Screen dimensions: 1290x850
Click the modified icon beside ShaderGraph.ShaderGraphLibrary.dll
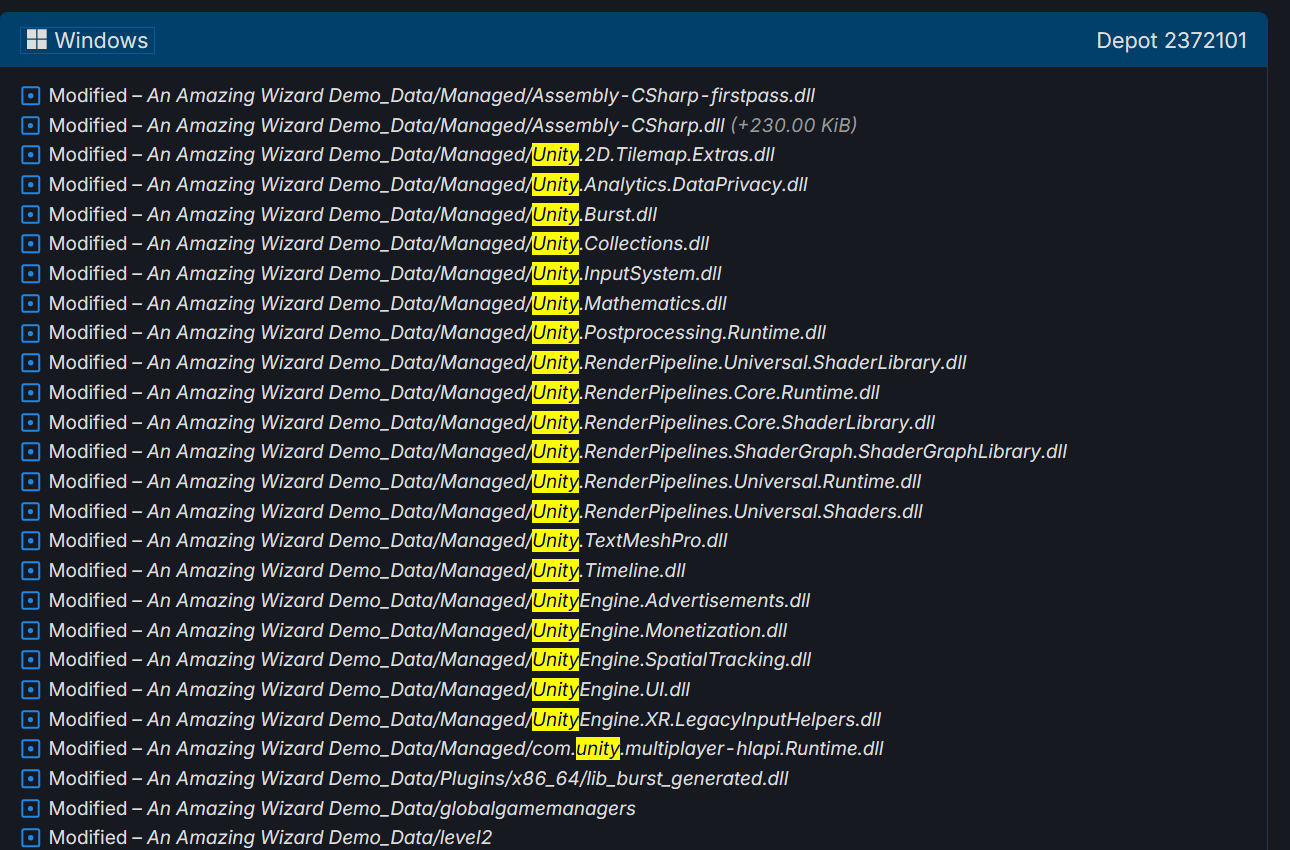point(30,452)
